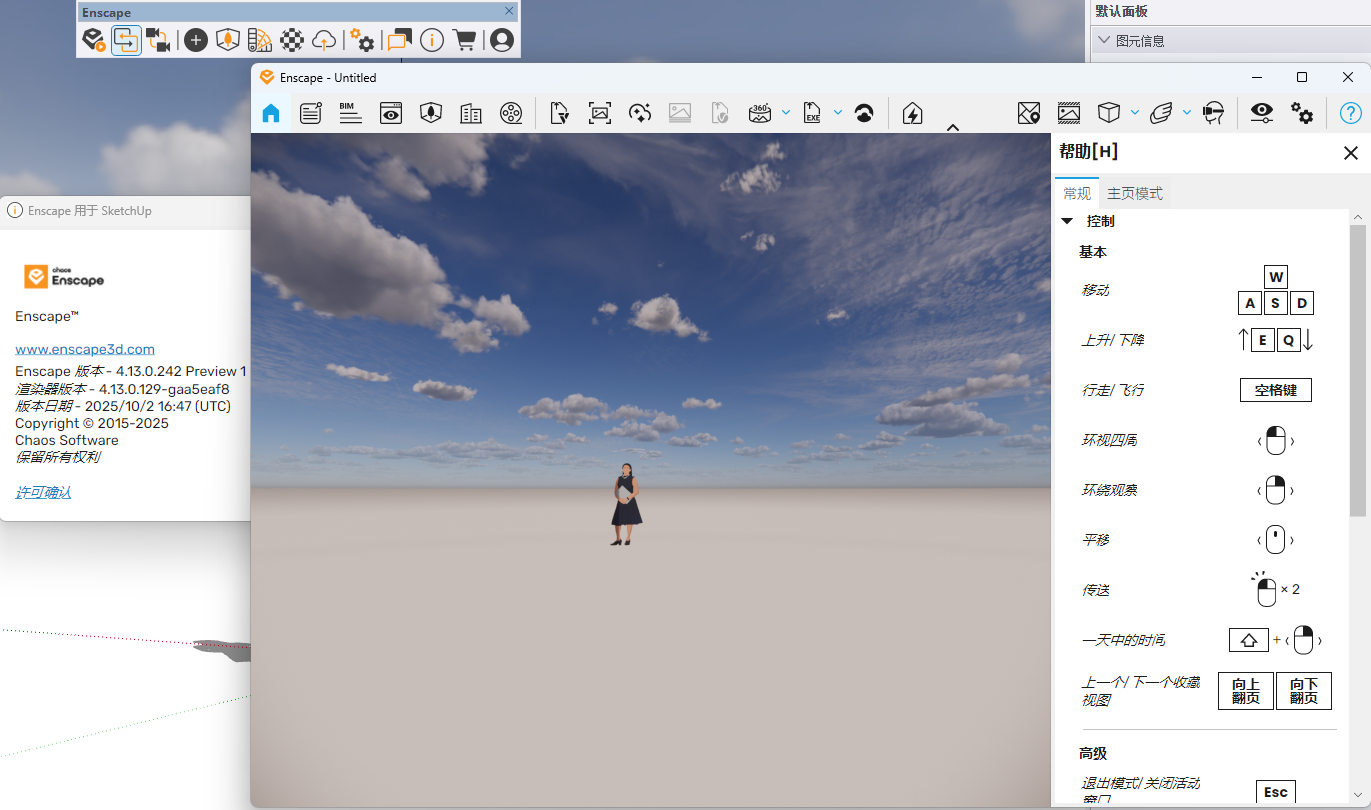Open dropdown arrow next to 360 panorama

[786, 112]
